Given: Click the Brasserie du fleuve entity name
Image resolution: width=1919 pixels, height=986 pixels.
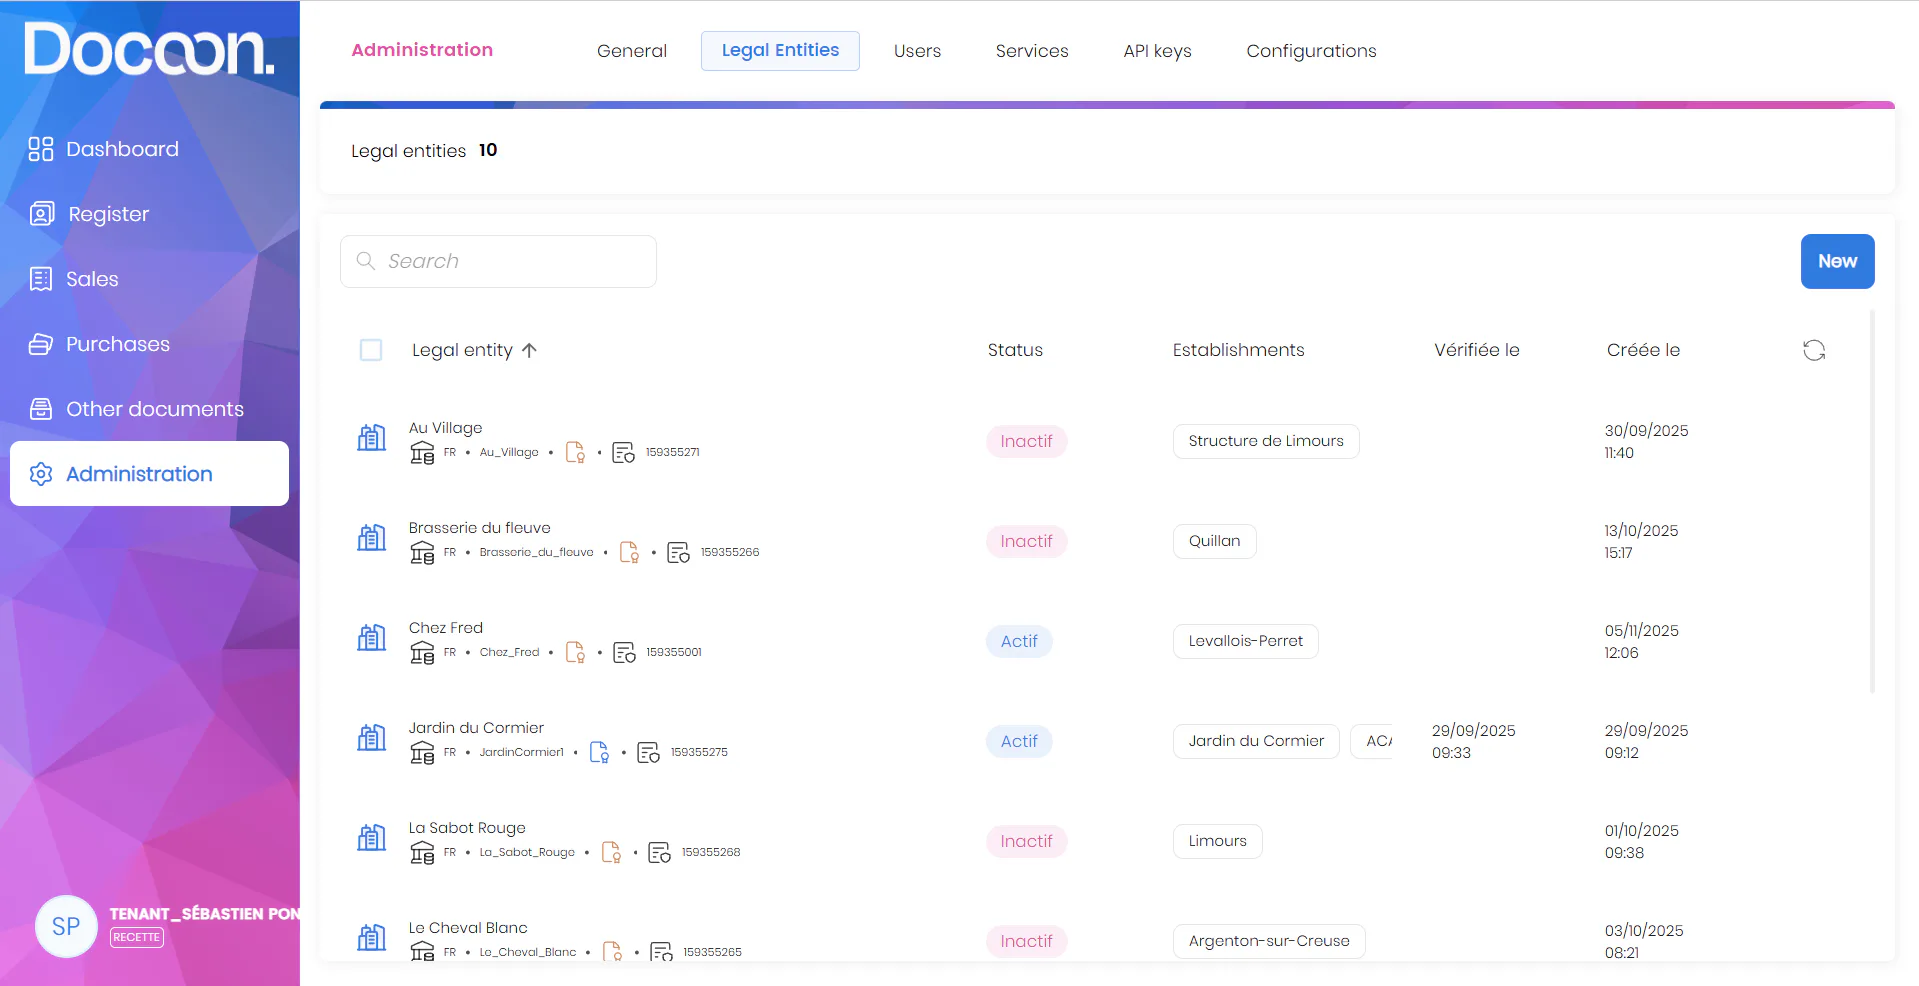Looking at the screenshot, I should tap(479, 528).
